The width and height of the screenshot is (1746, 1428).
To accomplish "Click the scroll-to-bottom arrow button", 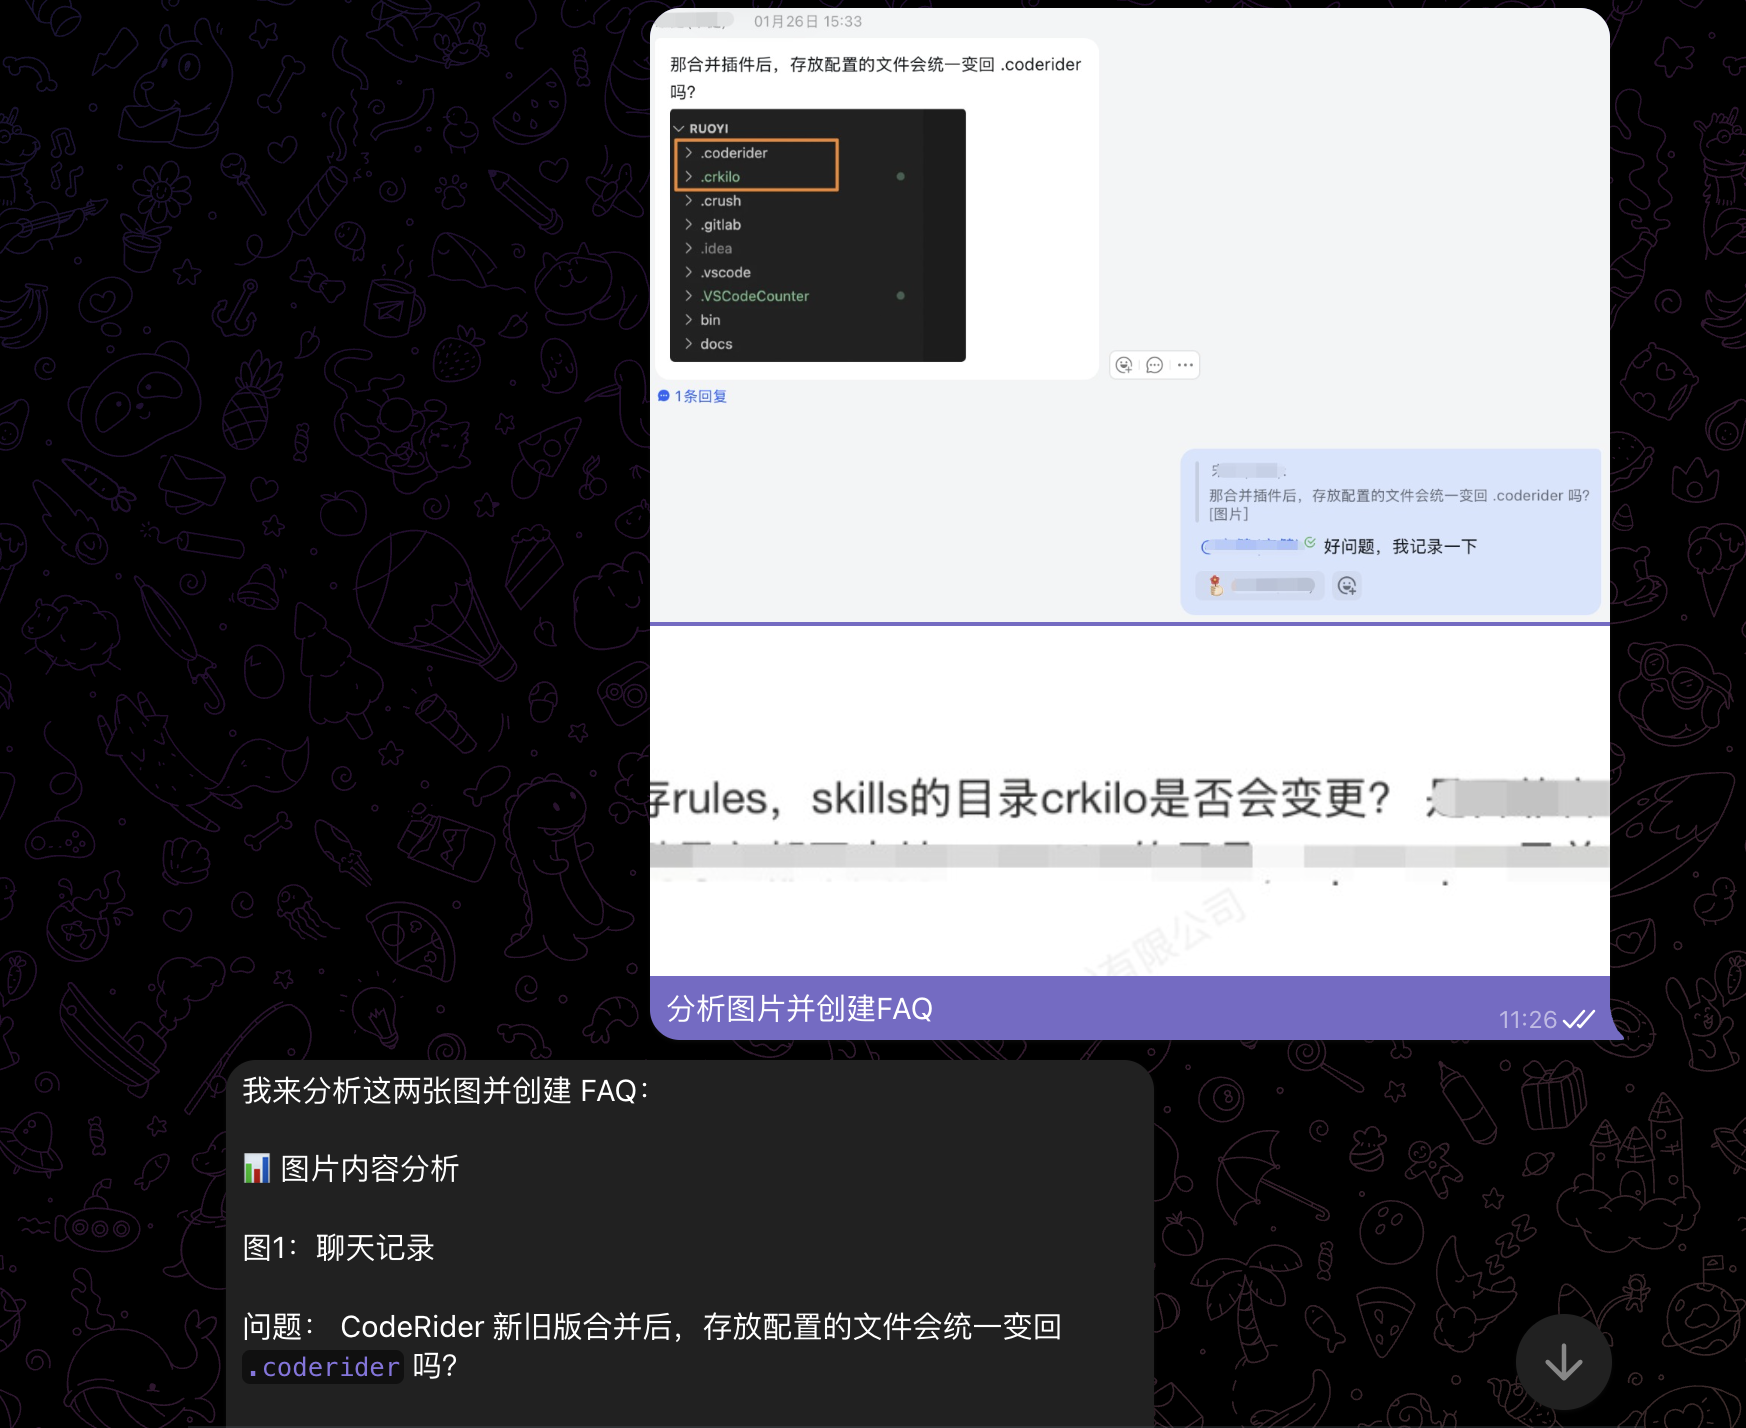I will tap(1563, 1361).
